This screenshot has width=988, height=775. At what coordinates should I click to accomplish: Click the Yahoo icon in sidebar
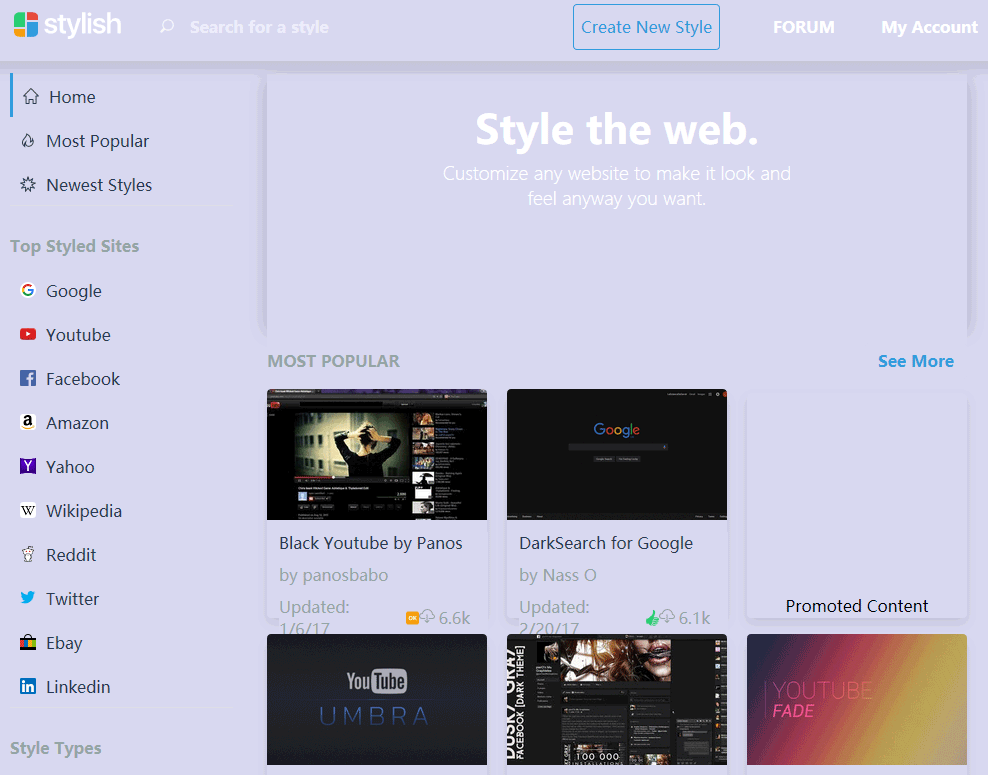click(x=28, y=466)
